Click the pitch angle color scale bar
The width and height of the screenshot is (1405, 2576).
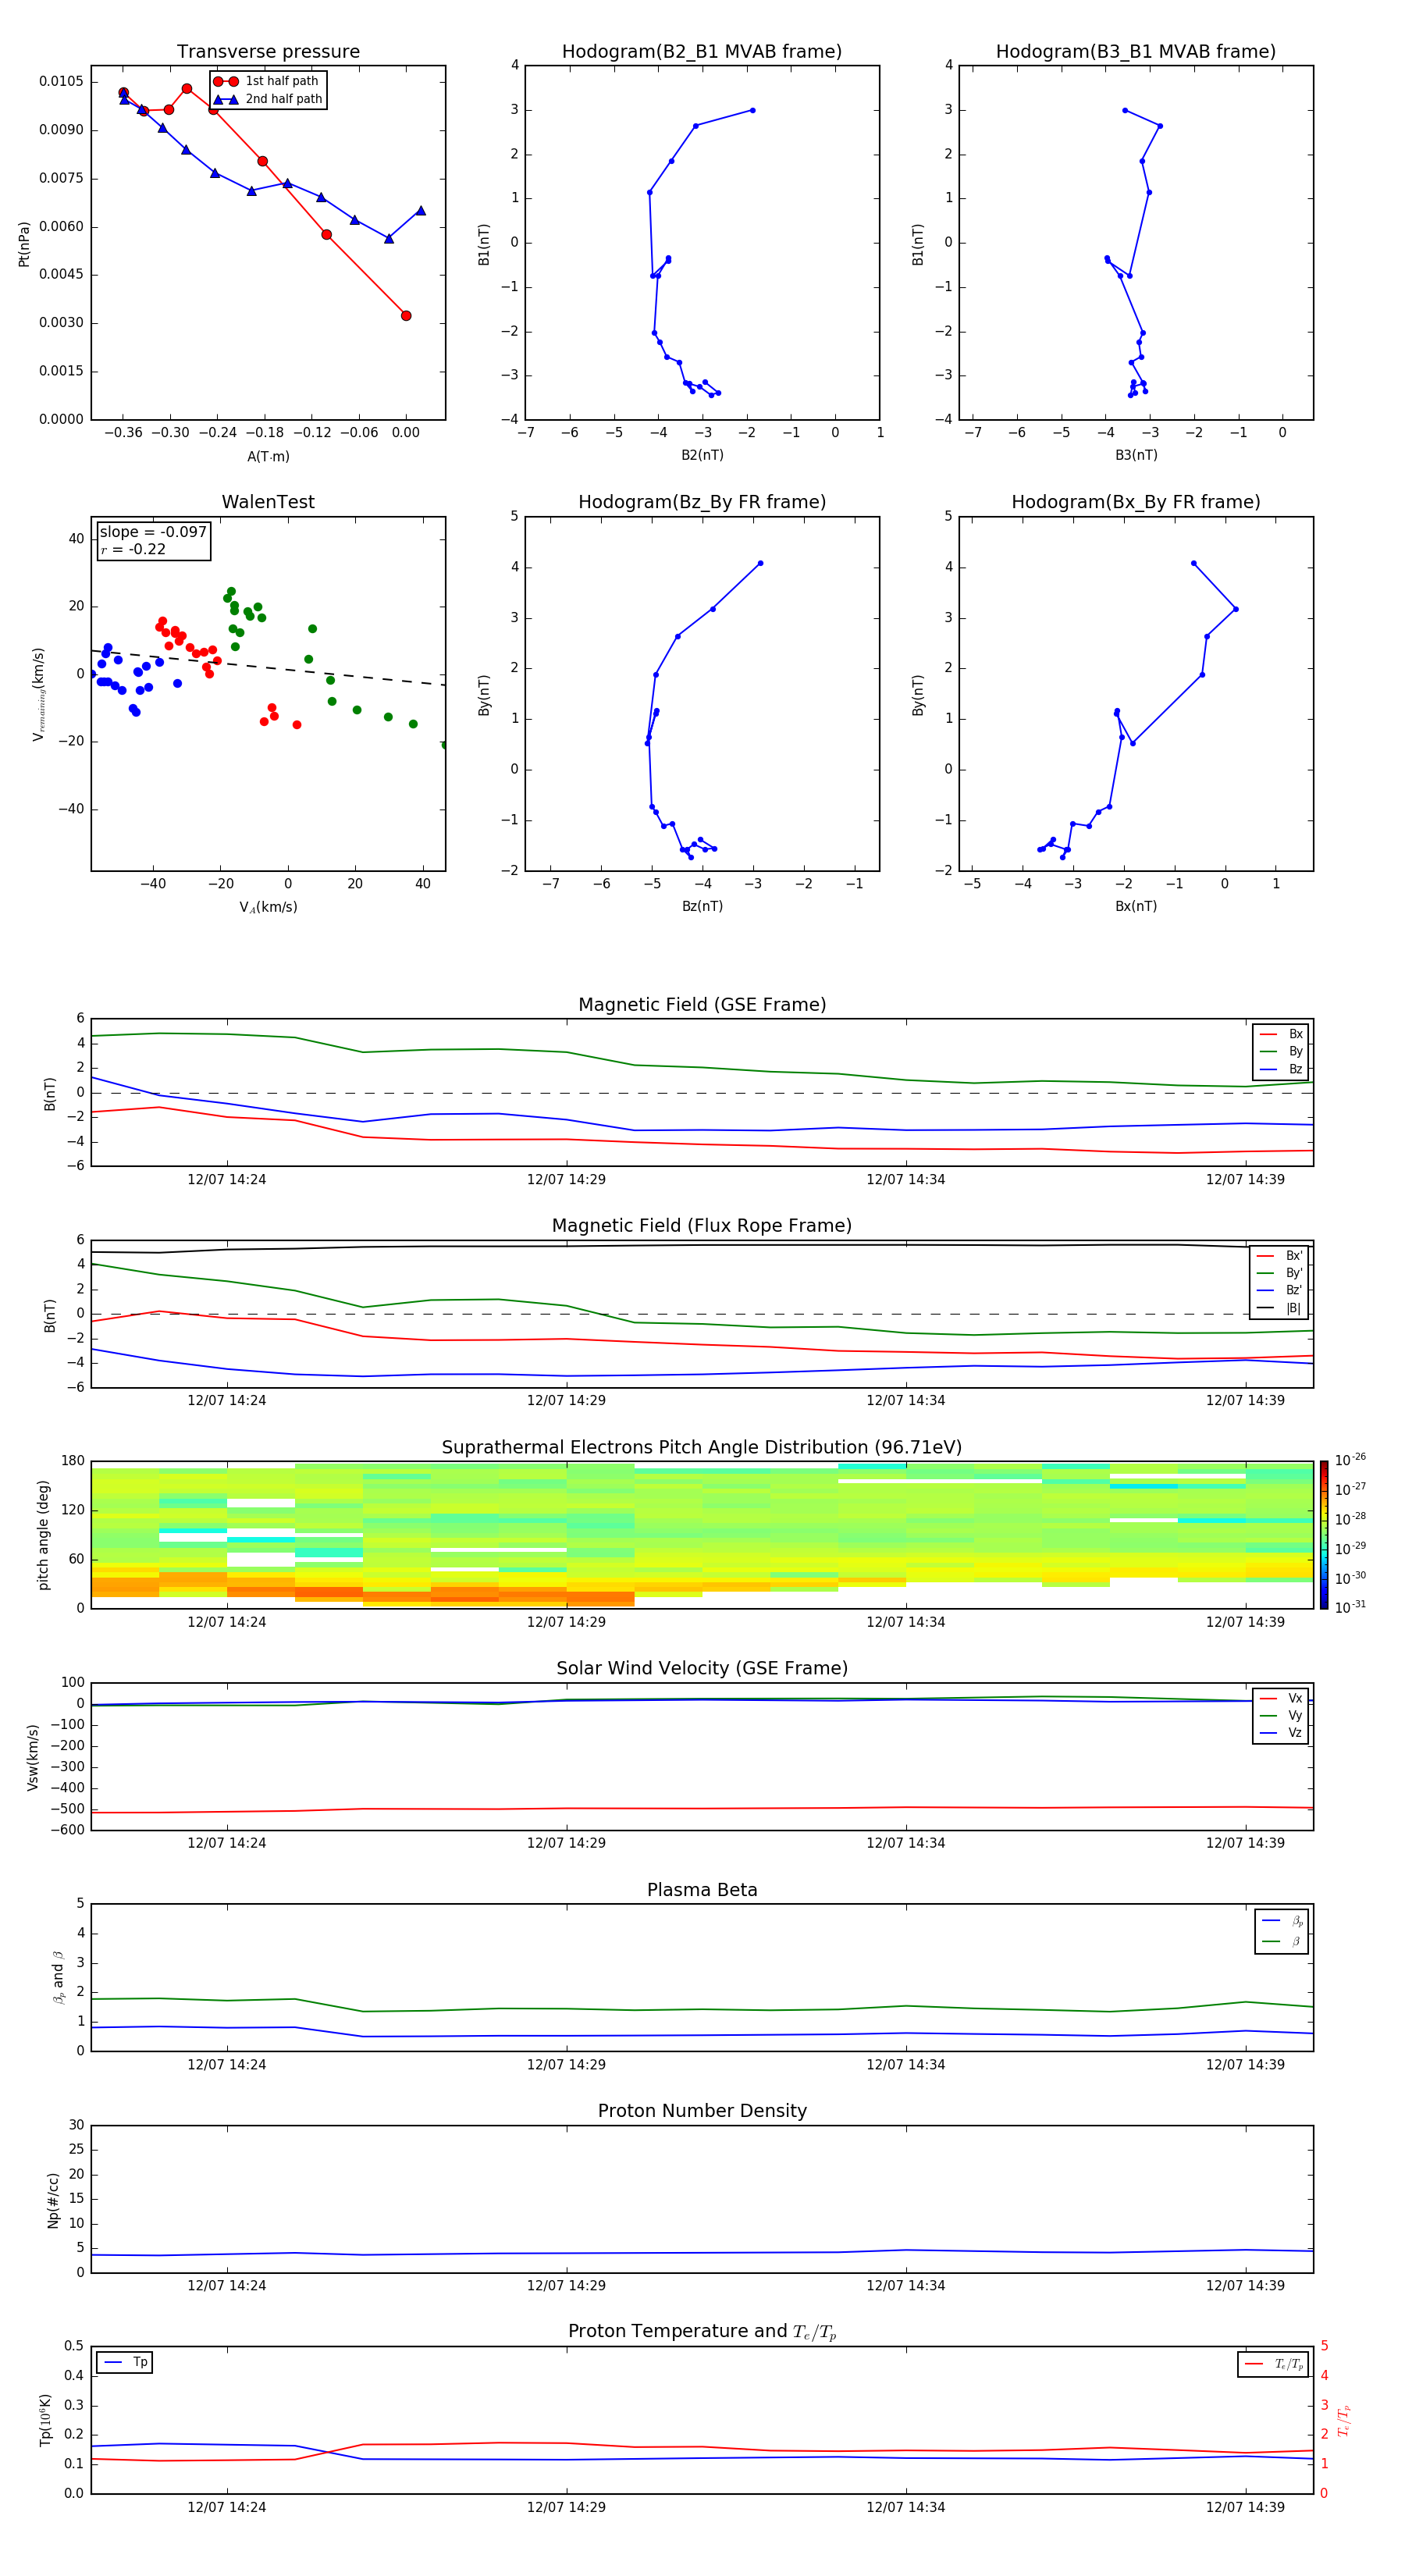[x=1324, y=1535]
